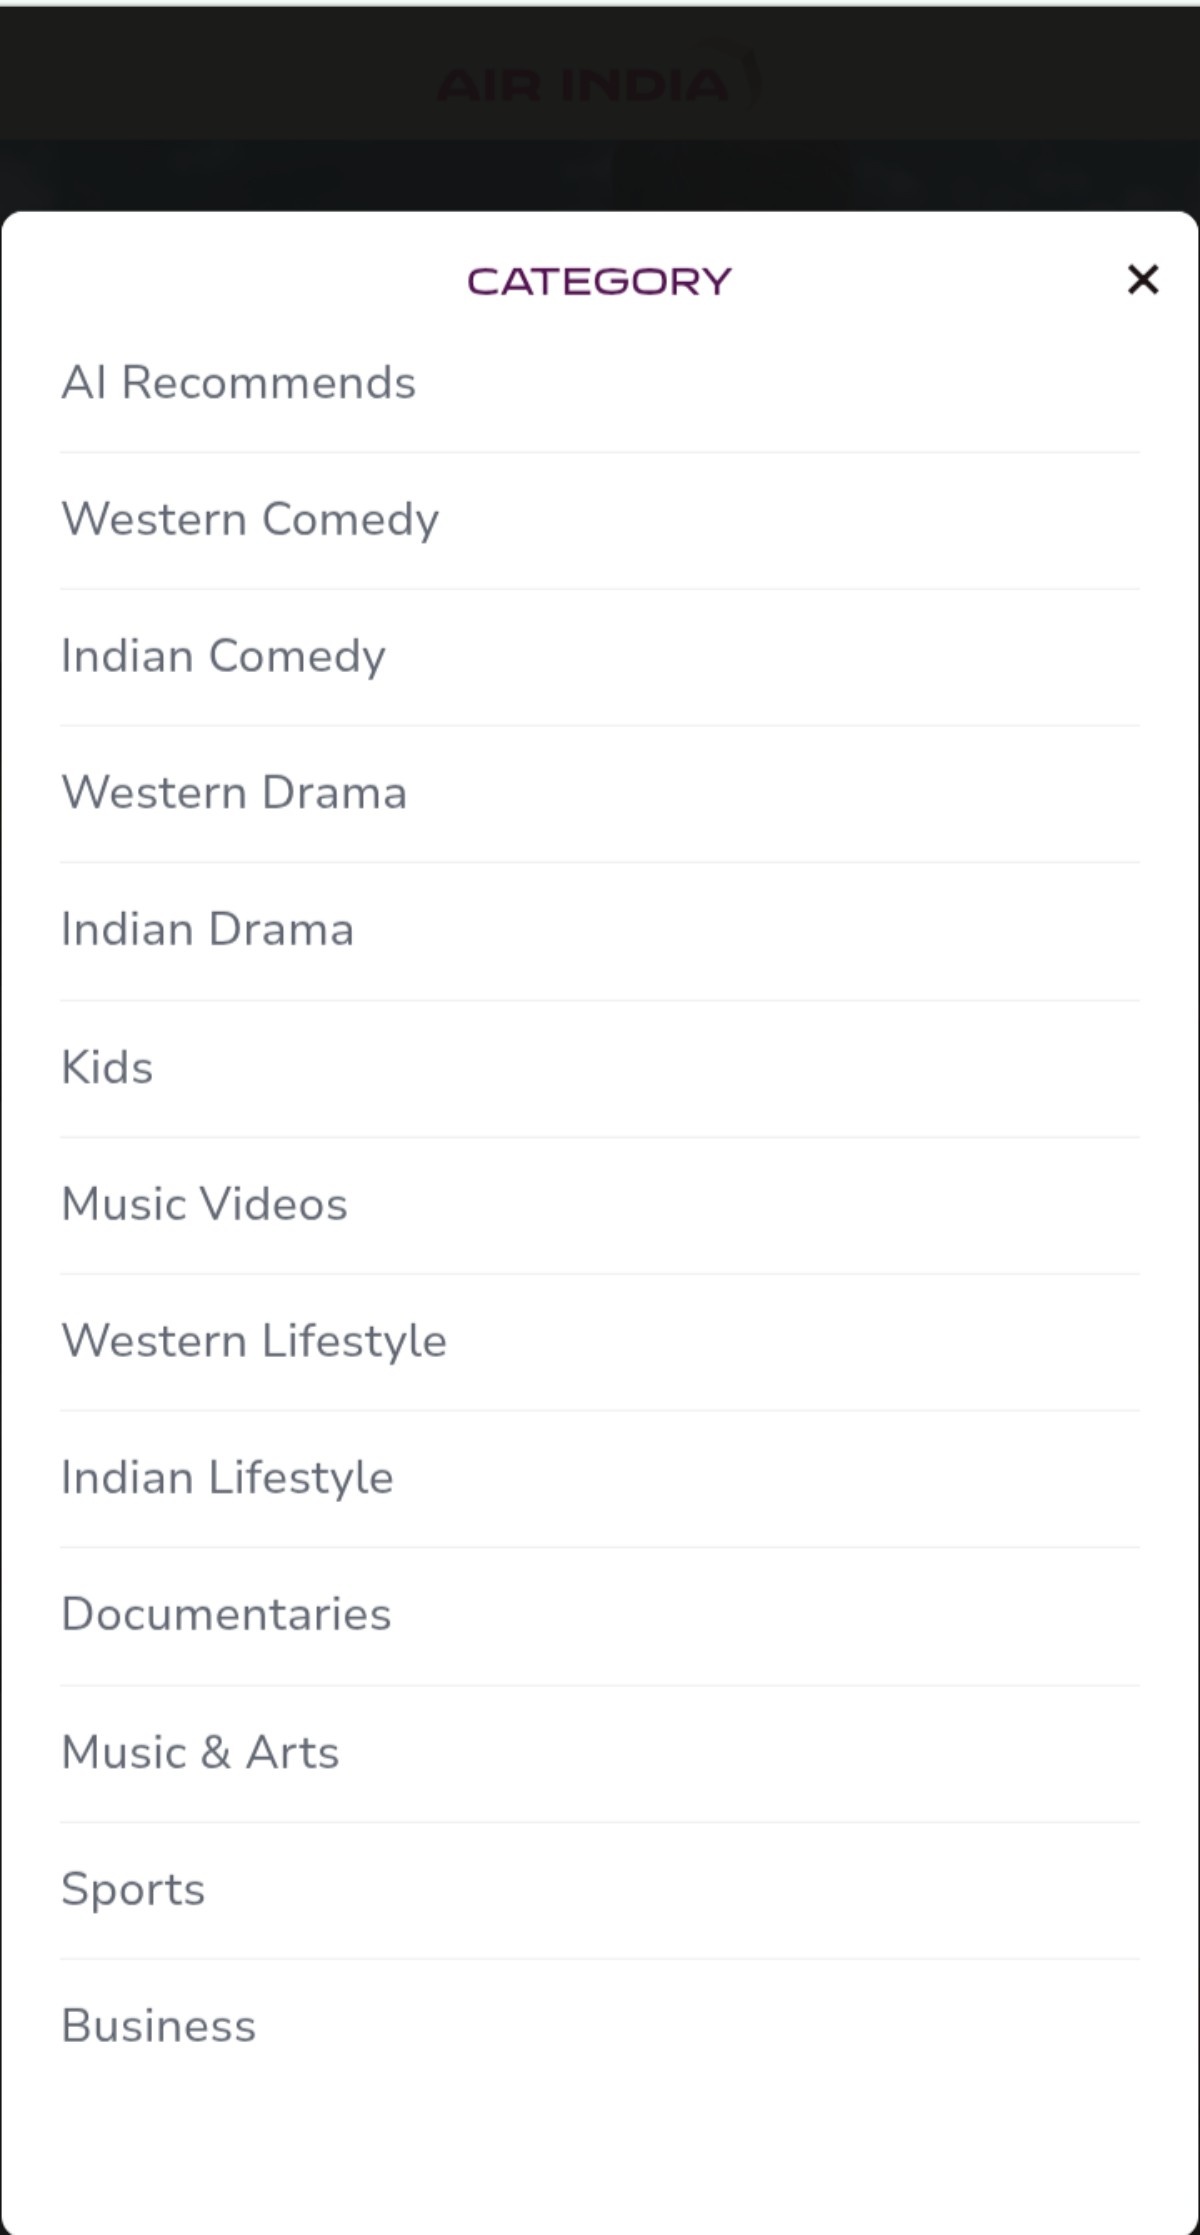Click the empty white space below Business
The width and height of the screenshot is (1200, 2235).
(600, 2150)
